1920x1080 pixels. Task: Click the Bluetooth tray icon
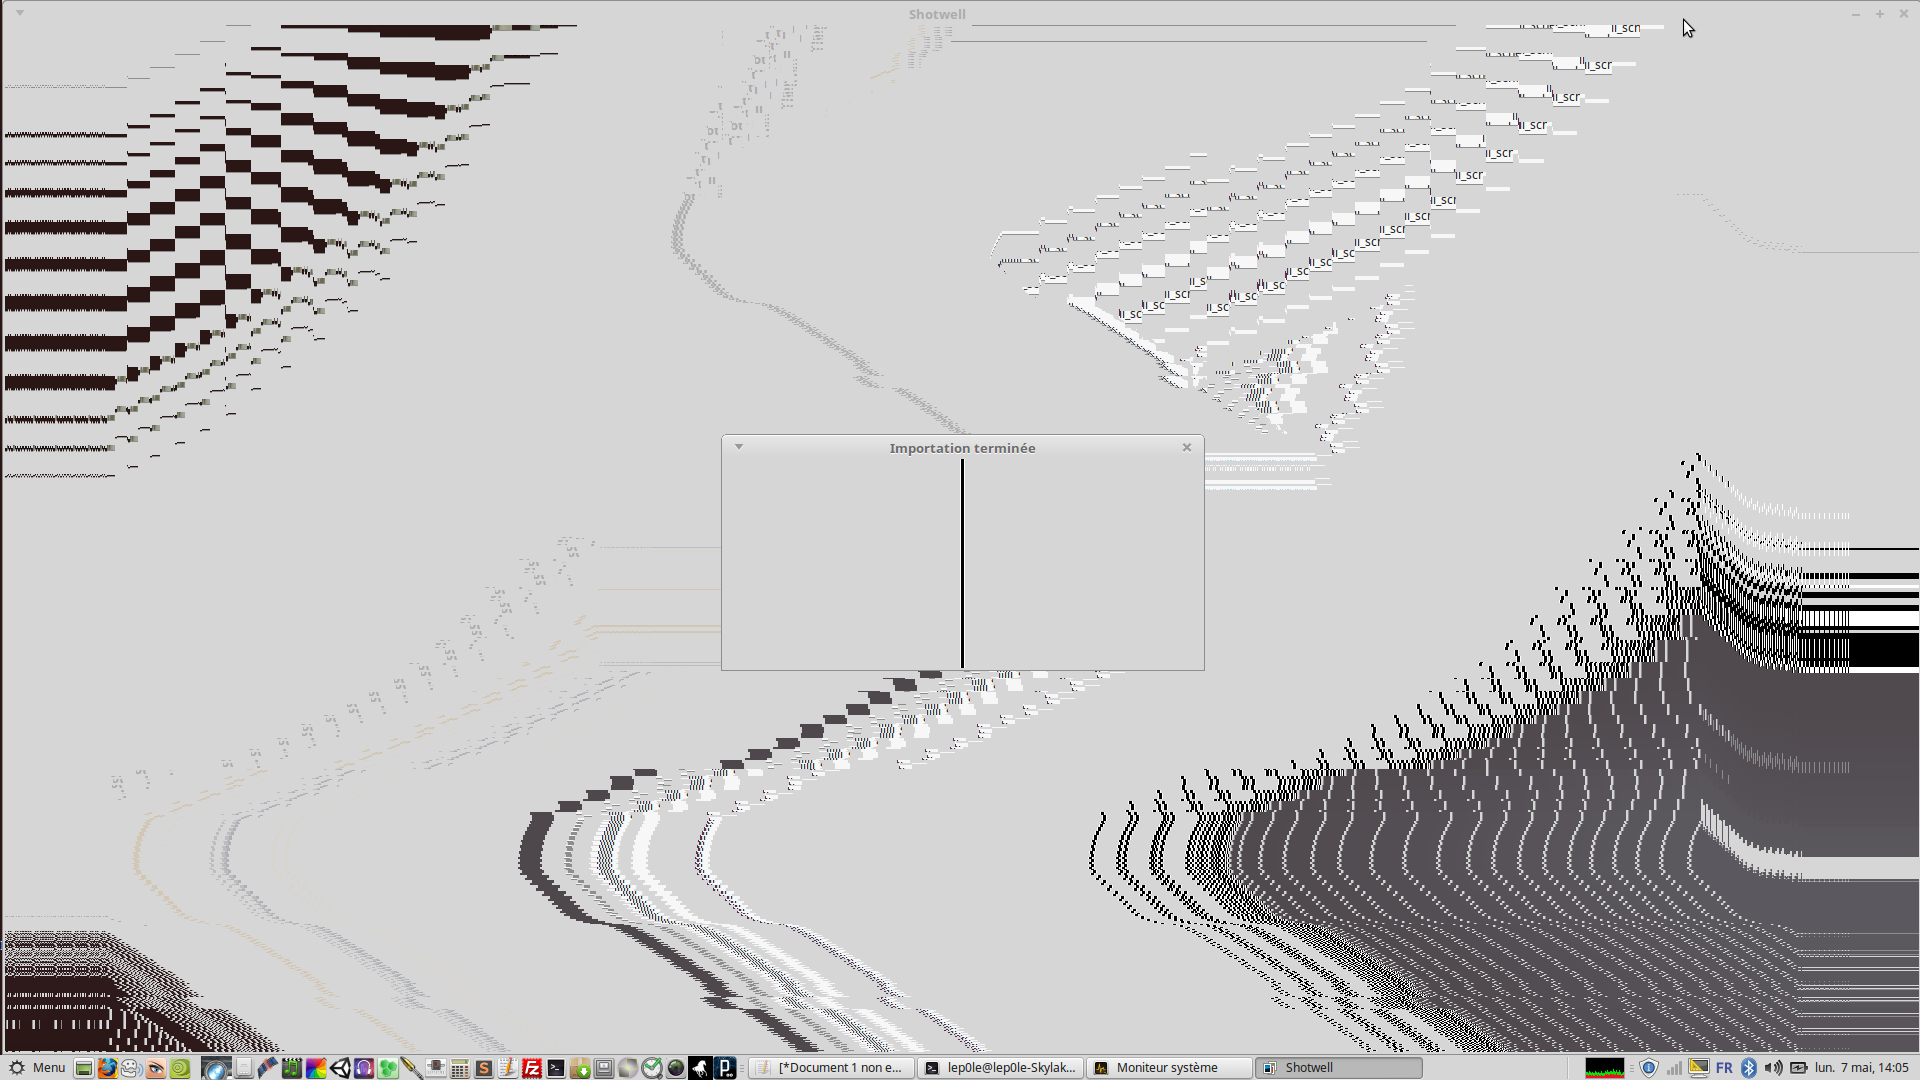click(1748, 1068)
